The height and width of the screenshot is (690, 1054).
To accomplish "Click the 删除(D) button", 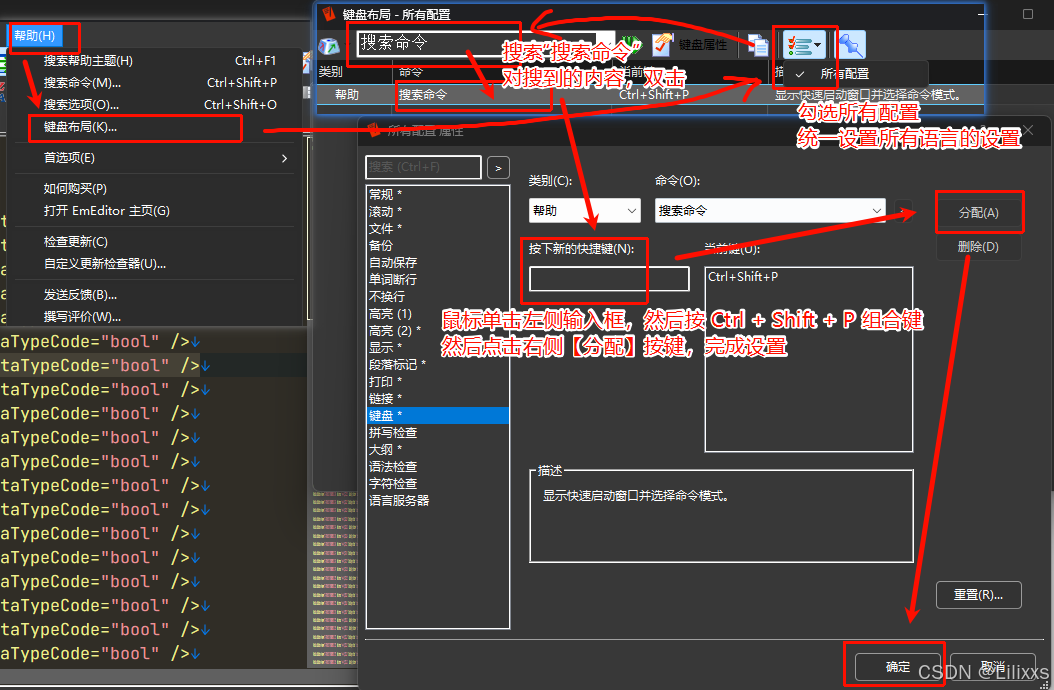I will (978, 247).
